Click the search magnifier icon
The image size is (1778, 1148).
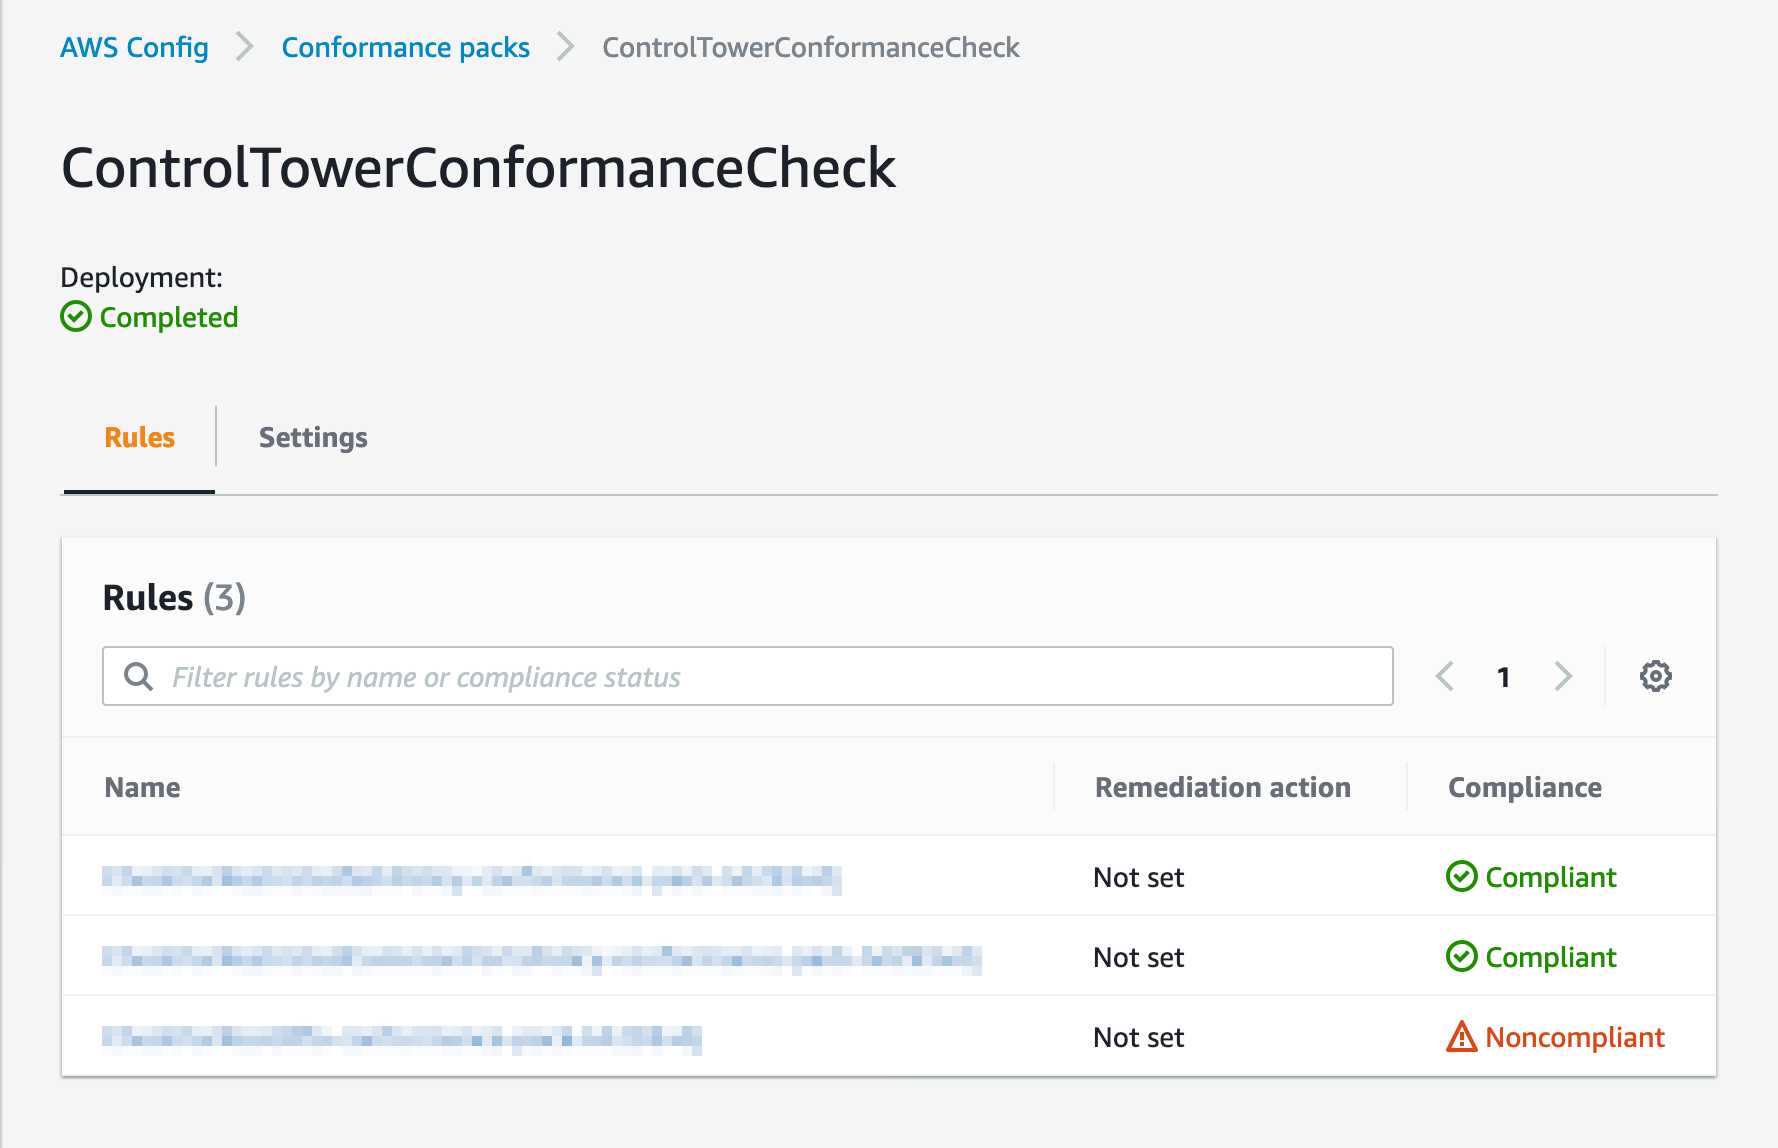point(138,677)
